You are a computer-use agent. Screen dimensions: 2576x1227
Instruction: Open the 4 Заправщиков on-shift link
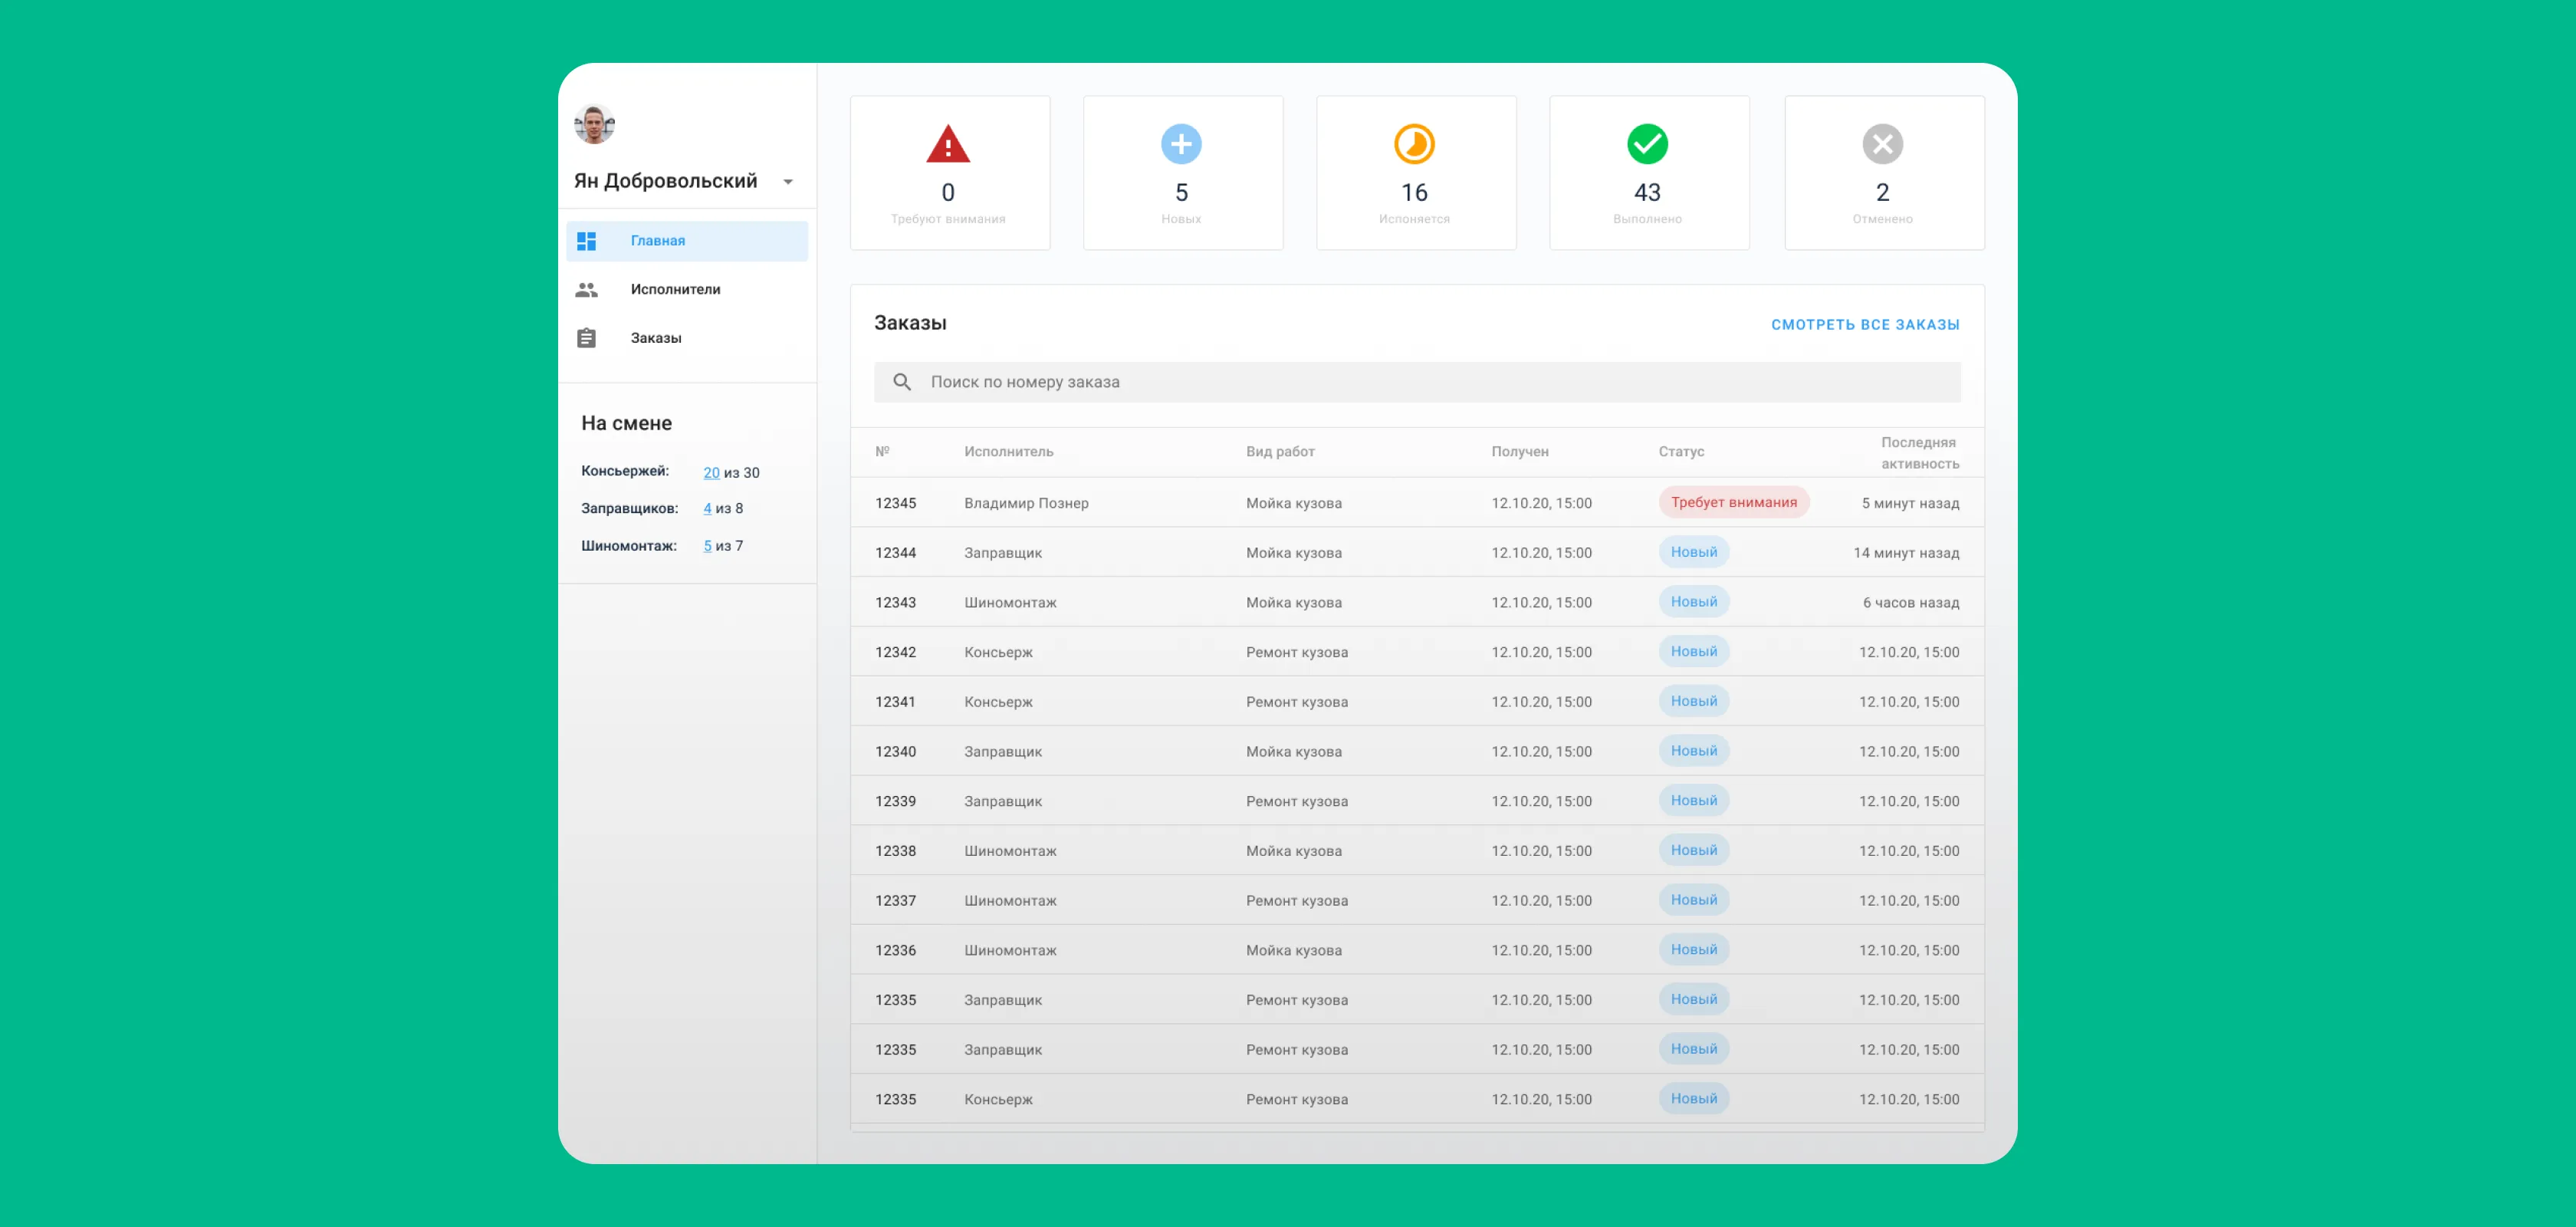pos(707,508)
